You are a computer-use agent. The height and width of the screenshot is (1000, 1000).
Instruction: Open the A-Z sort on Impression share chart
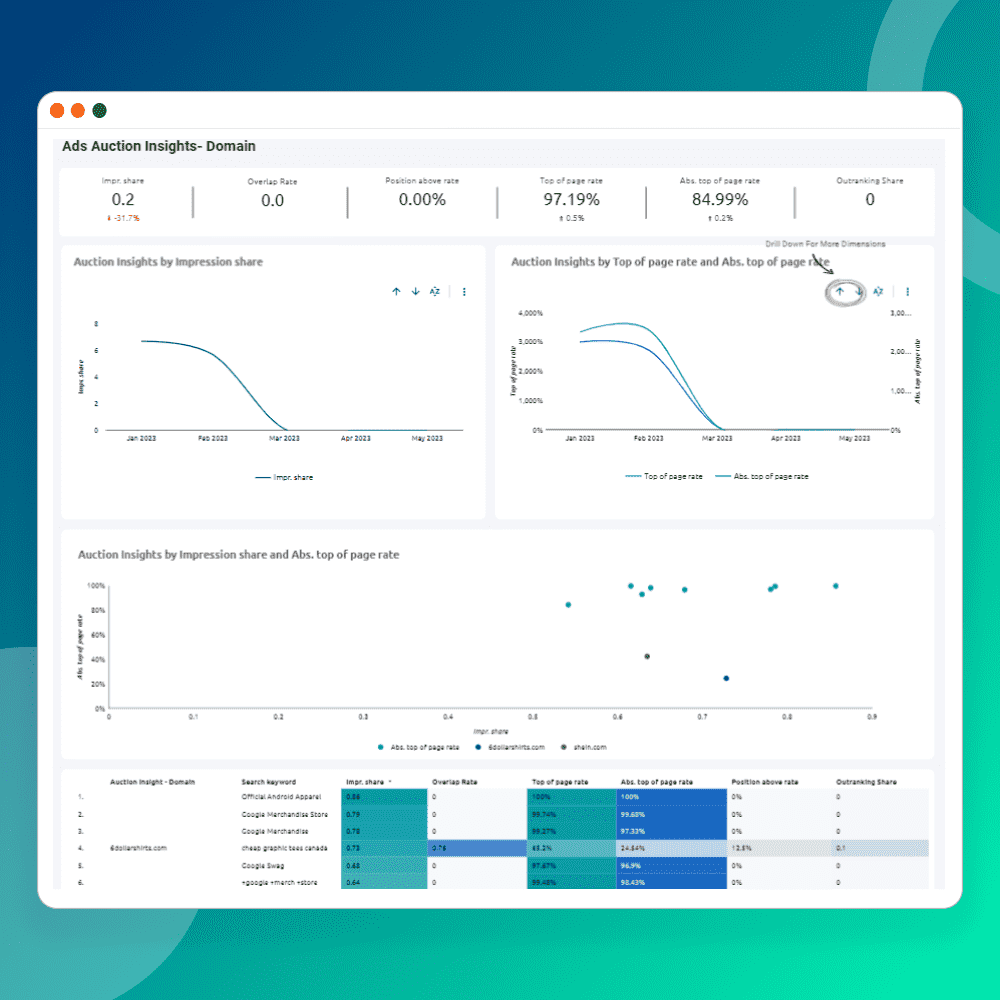(x=434, y=291)
